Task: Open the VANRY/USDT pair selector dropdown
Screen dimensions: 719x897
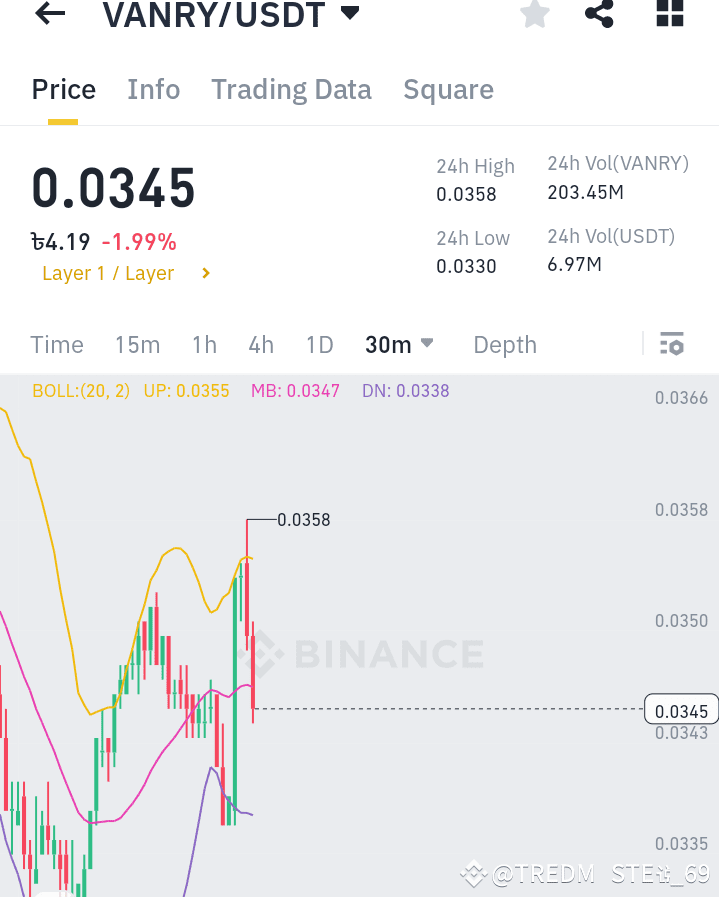Action: tap(232, 15)
